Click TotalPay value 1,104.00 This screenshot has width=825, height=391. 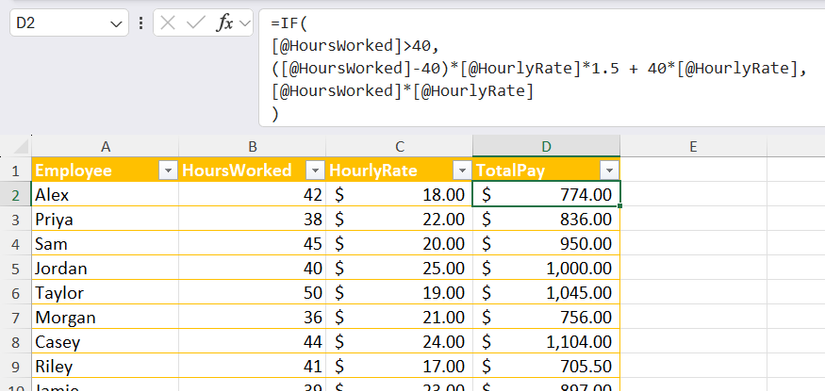click(x=546, y=342)
